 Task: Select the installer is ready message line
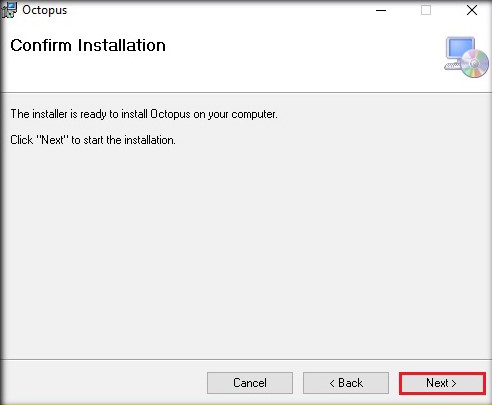(144, 114)
